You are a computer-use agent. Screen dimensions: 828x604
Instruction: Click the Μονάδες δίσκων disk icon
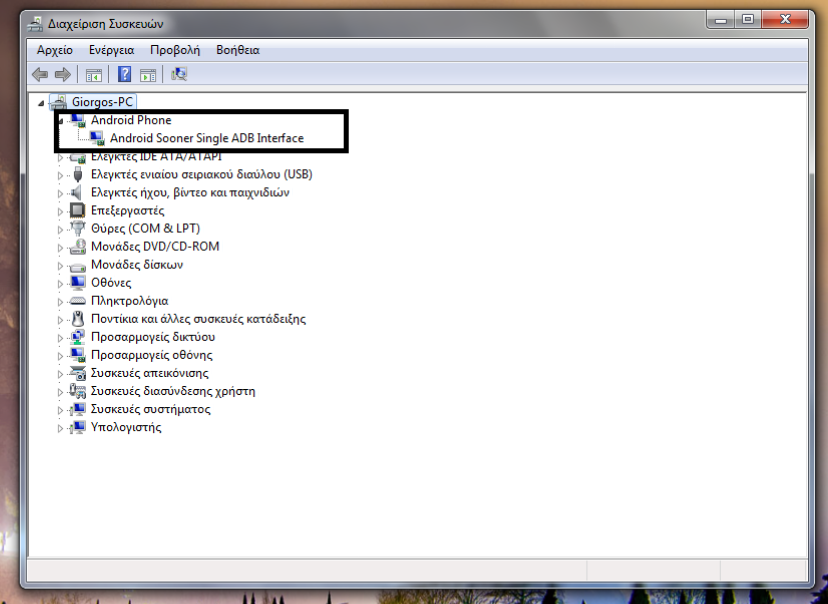click(78, 266)
